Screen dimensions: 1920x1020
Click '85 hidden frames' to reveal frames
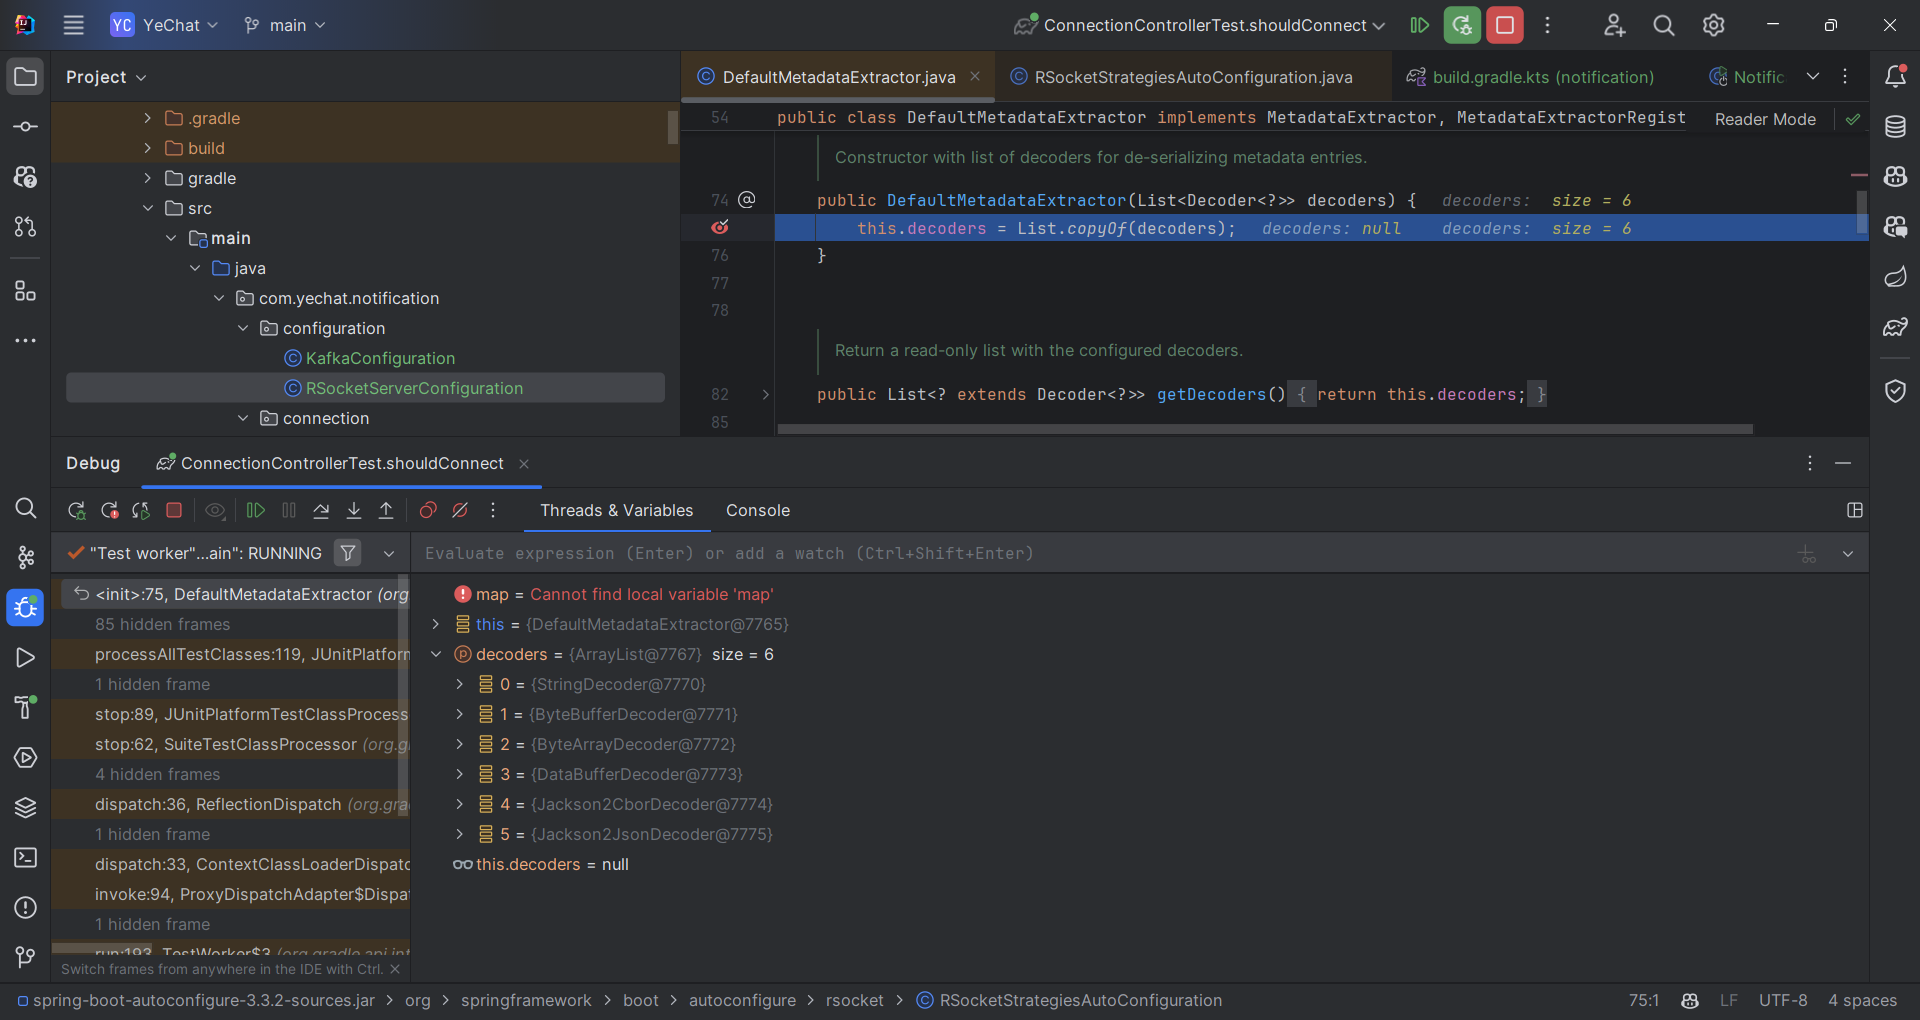162,624
